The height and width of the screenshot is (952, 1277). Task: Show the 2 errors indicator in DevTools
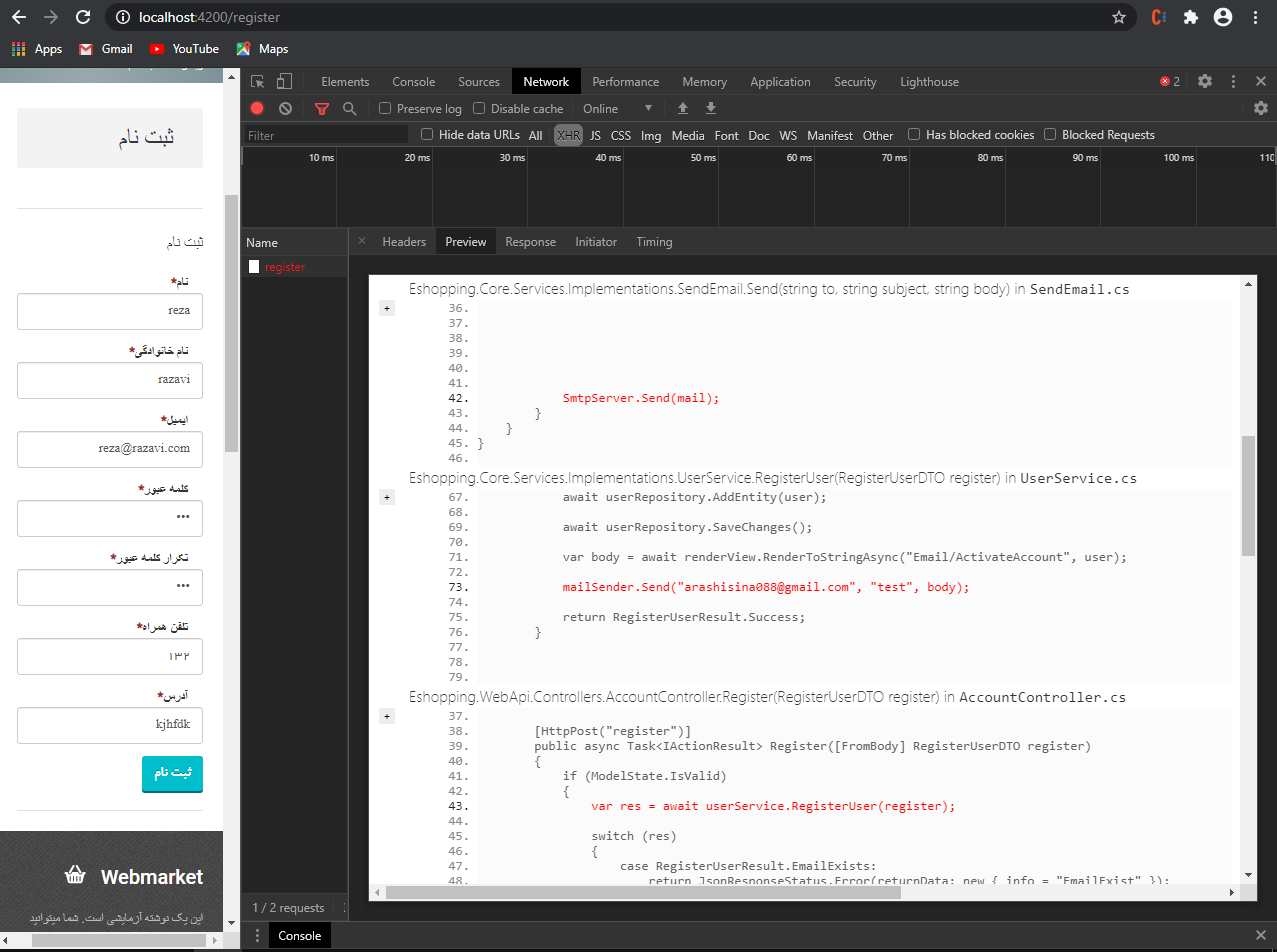(1170, 82)
